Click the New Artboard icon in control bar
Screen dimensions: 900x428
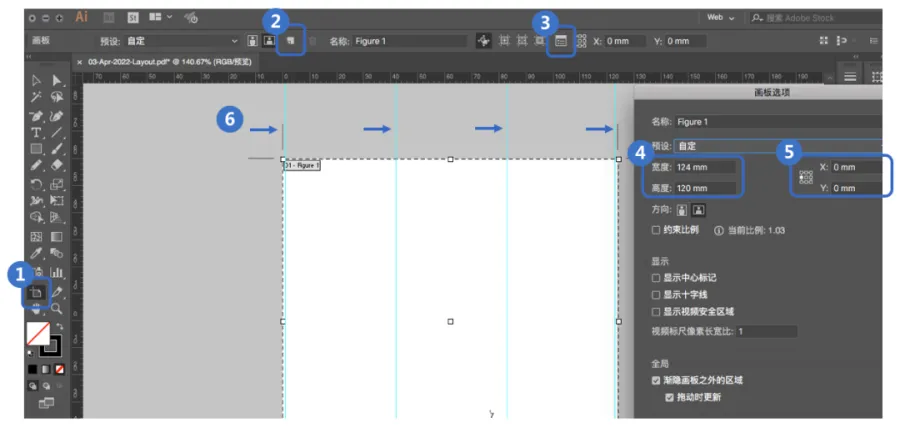coord(290,41)
